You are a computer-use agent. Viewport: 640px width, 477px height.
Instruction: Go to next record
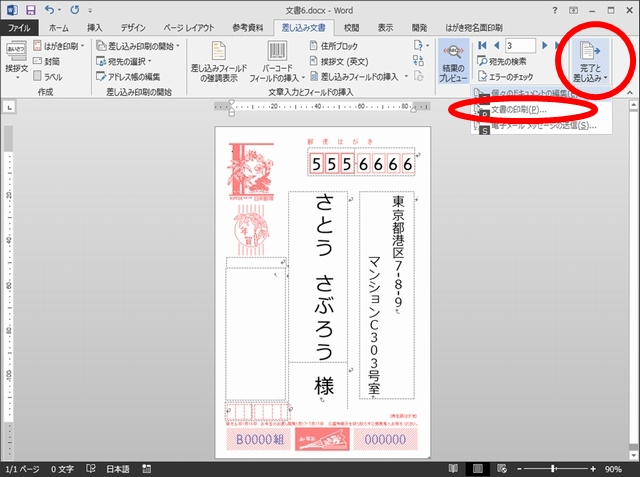click(544, 45)
